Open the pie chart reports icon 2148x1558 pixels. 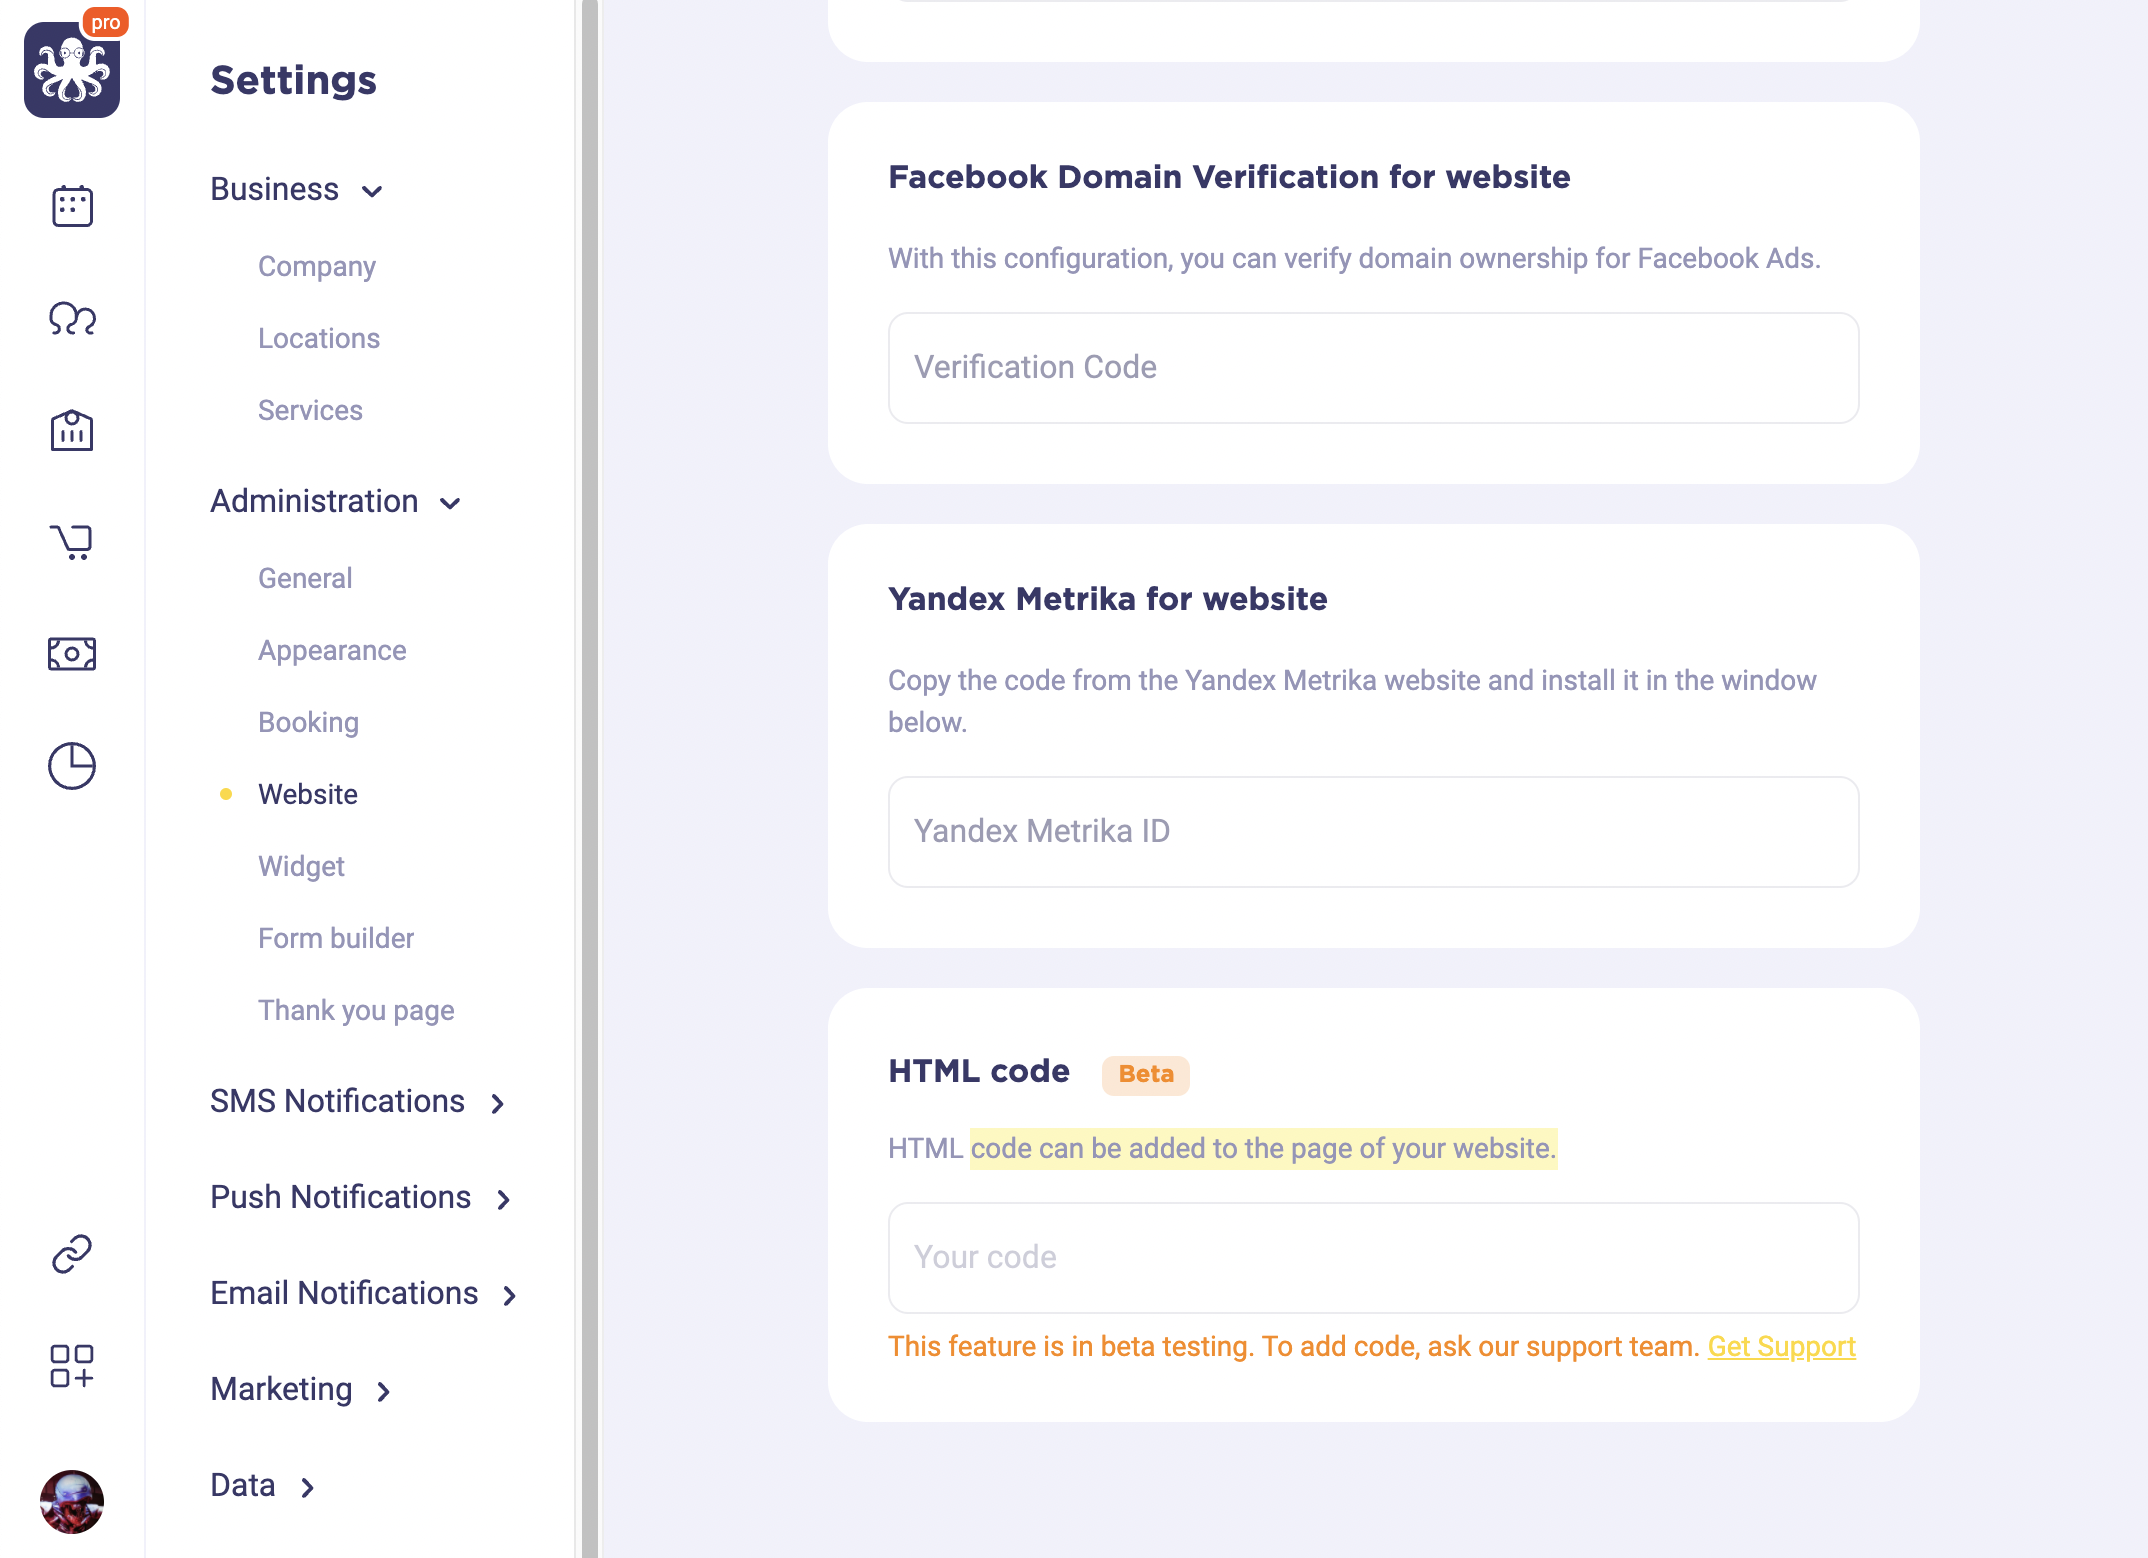72,766
